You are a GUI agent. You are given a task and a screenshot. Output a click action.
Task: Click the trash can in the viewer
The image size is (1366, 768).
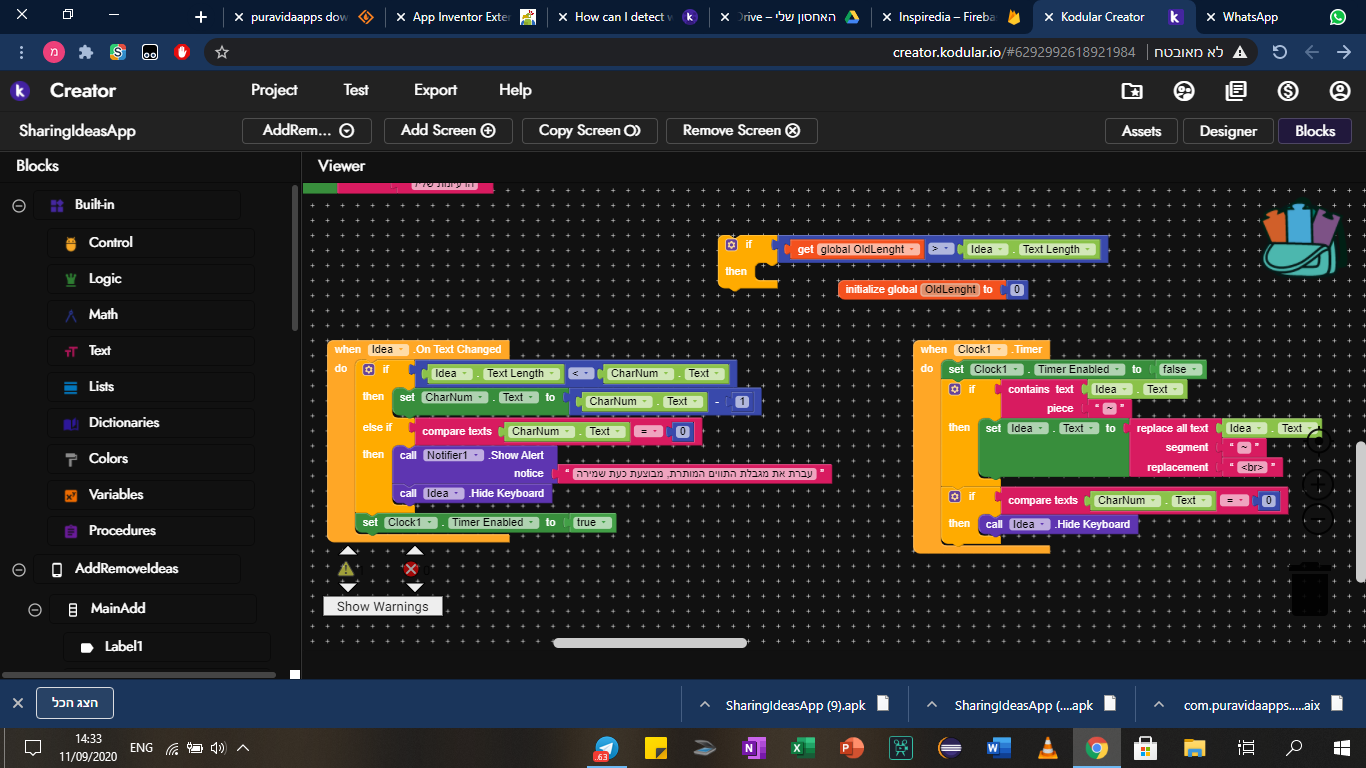pos(1309,588)
